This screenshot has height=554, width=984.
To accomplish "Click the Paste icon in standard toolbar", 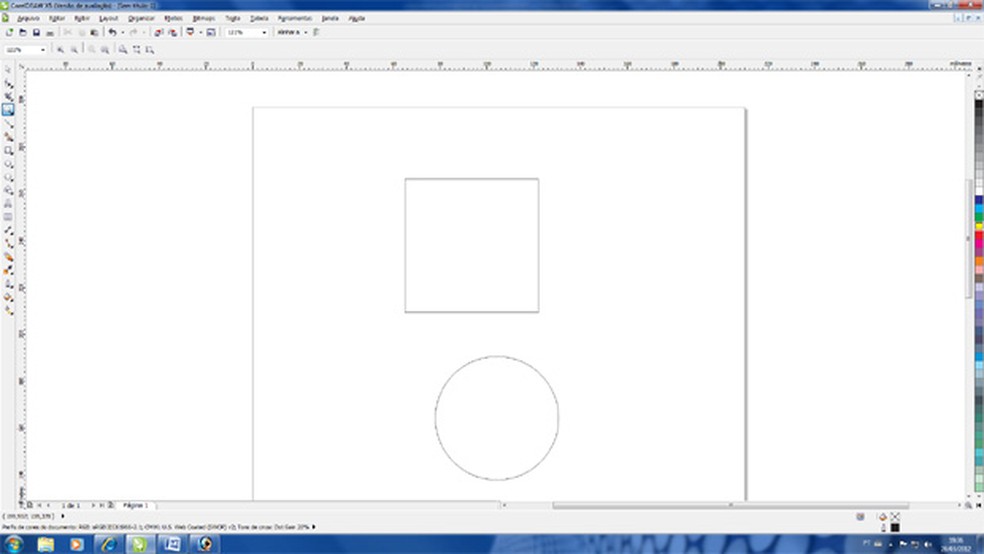I will point(95,32).
